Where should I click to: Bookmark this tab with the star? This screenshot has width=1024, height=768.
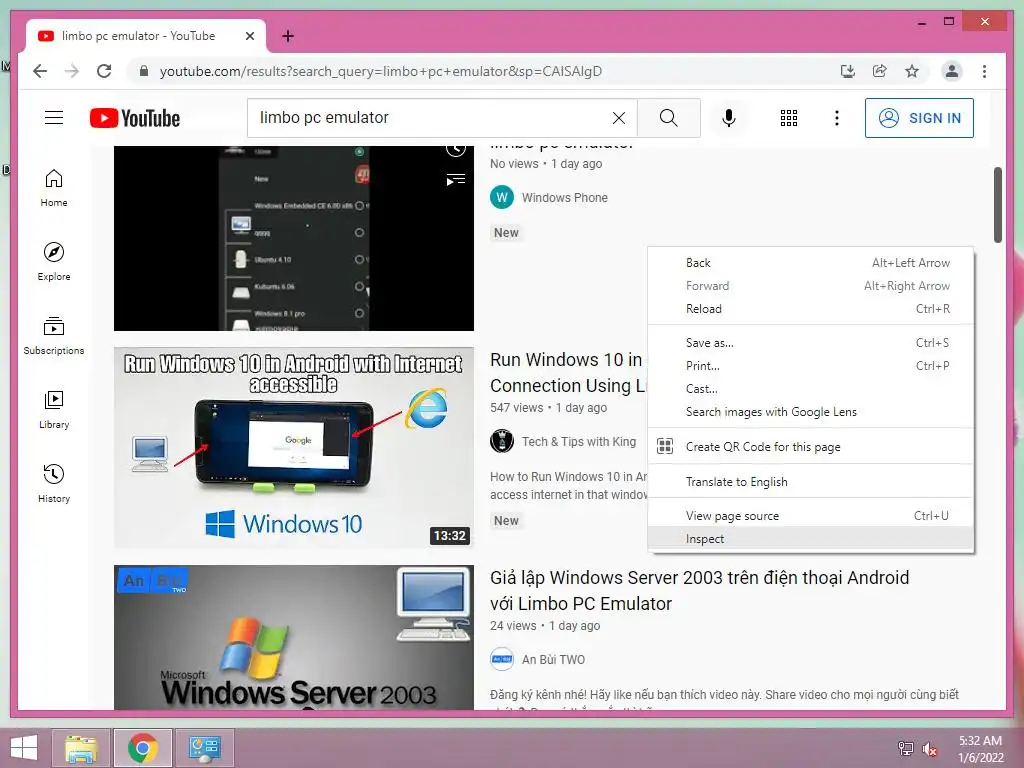pyautogui.click(x=912, y=71)
